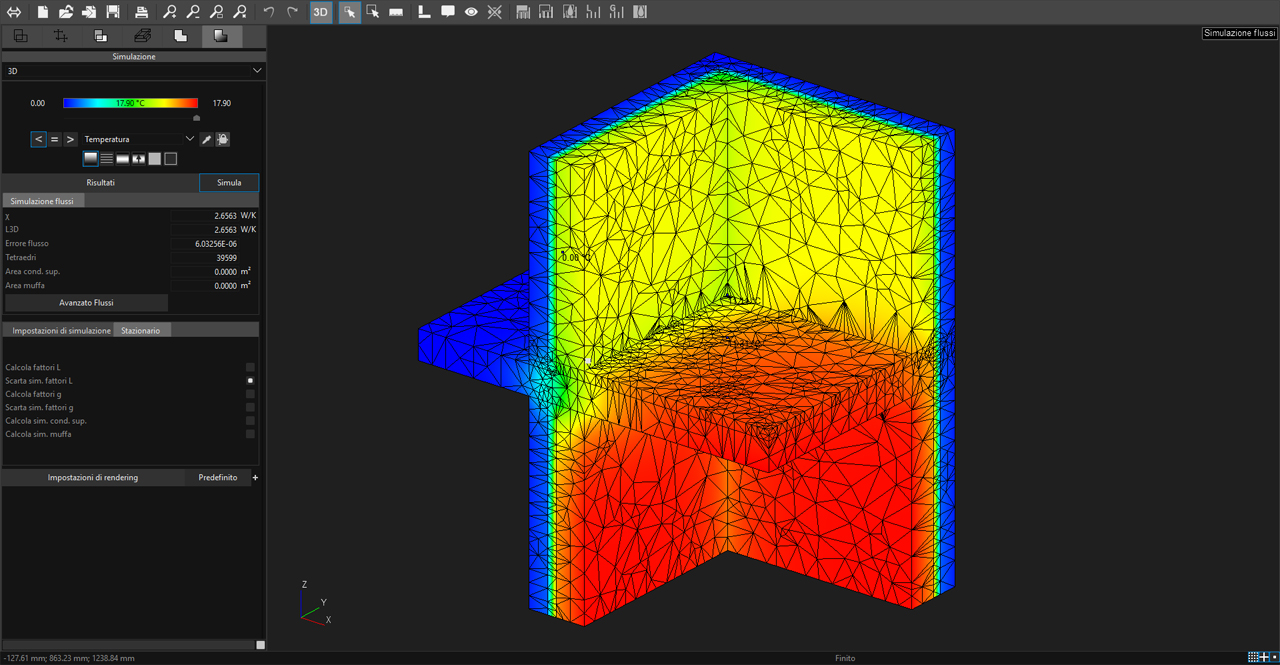Click the Simula button
This screenshot has height=665, width=1280.
coord(229,183)
